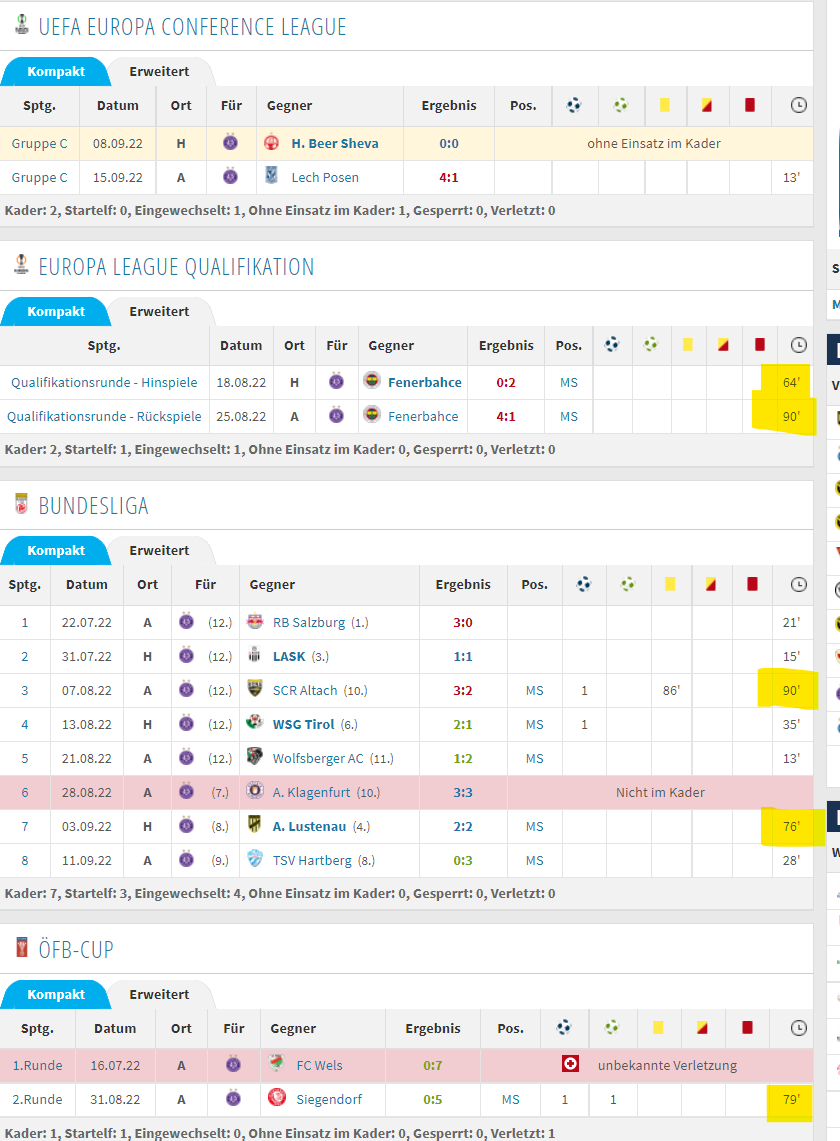This screenshot has width=840, height=1141.
Task: Open 0:0 result against H. Beer Sheva
Action: click(x=449, y=144)
